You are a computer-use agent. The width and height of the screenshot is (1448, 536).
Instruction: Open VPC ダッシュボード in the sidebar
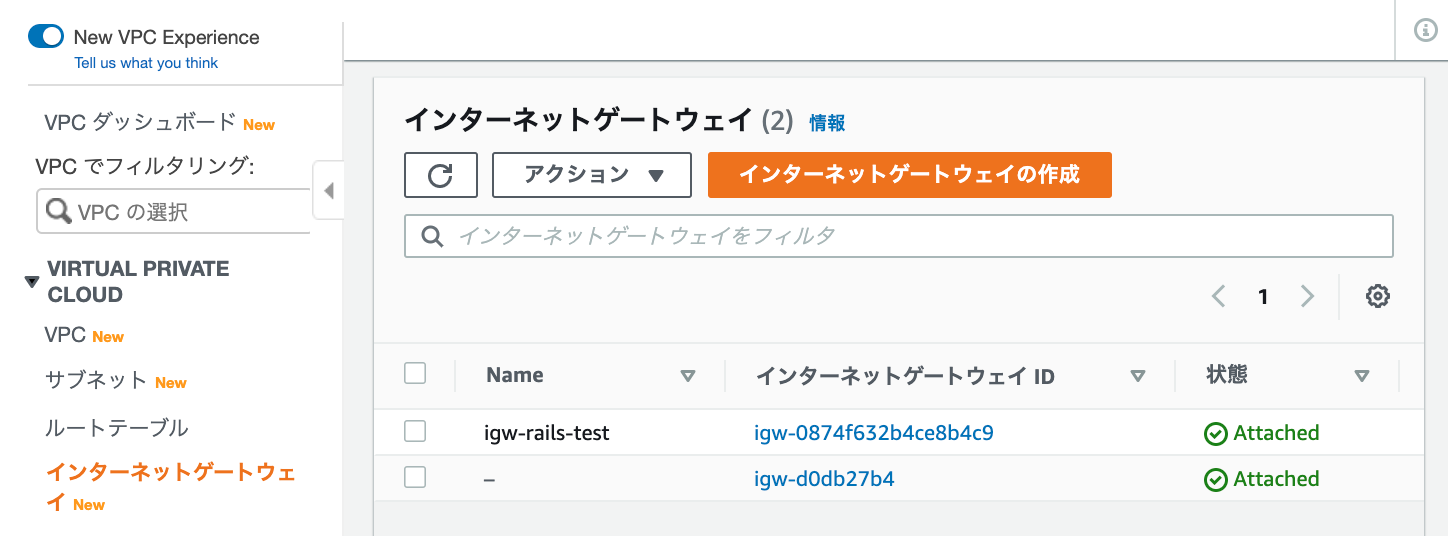[x=140, y=123]
